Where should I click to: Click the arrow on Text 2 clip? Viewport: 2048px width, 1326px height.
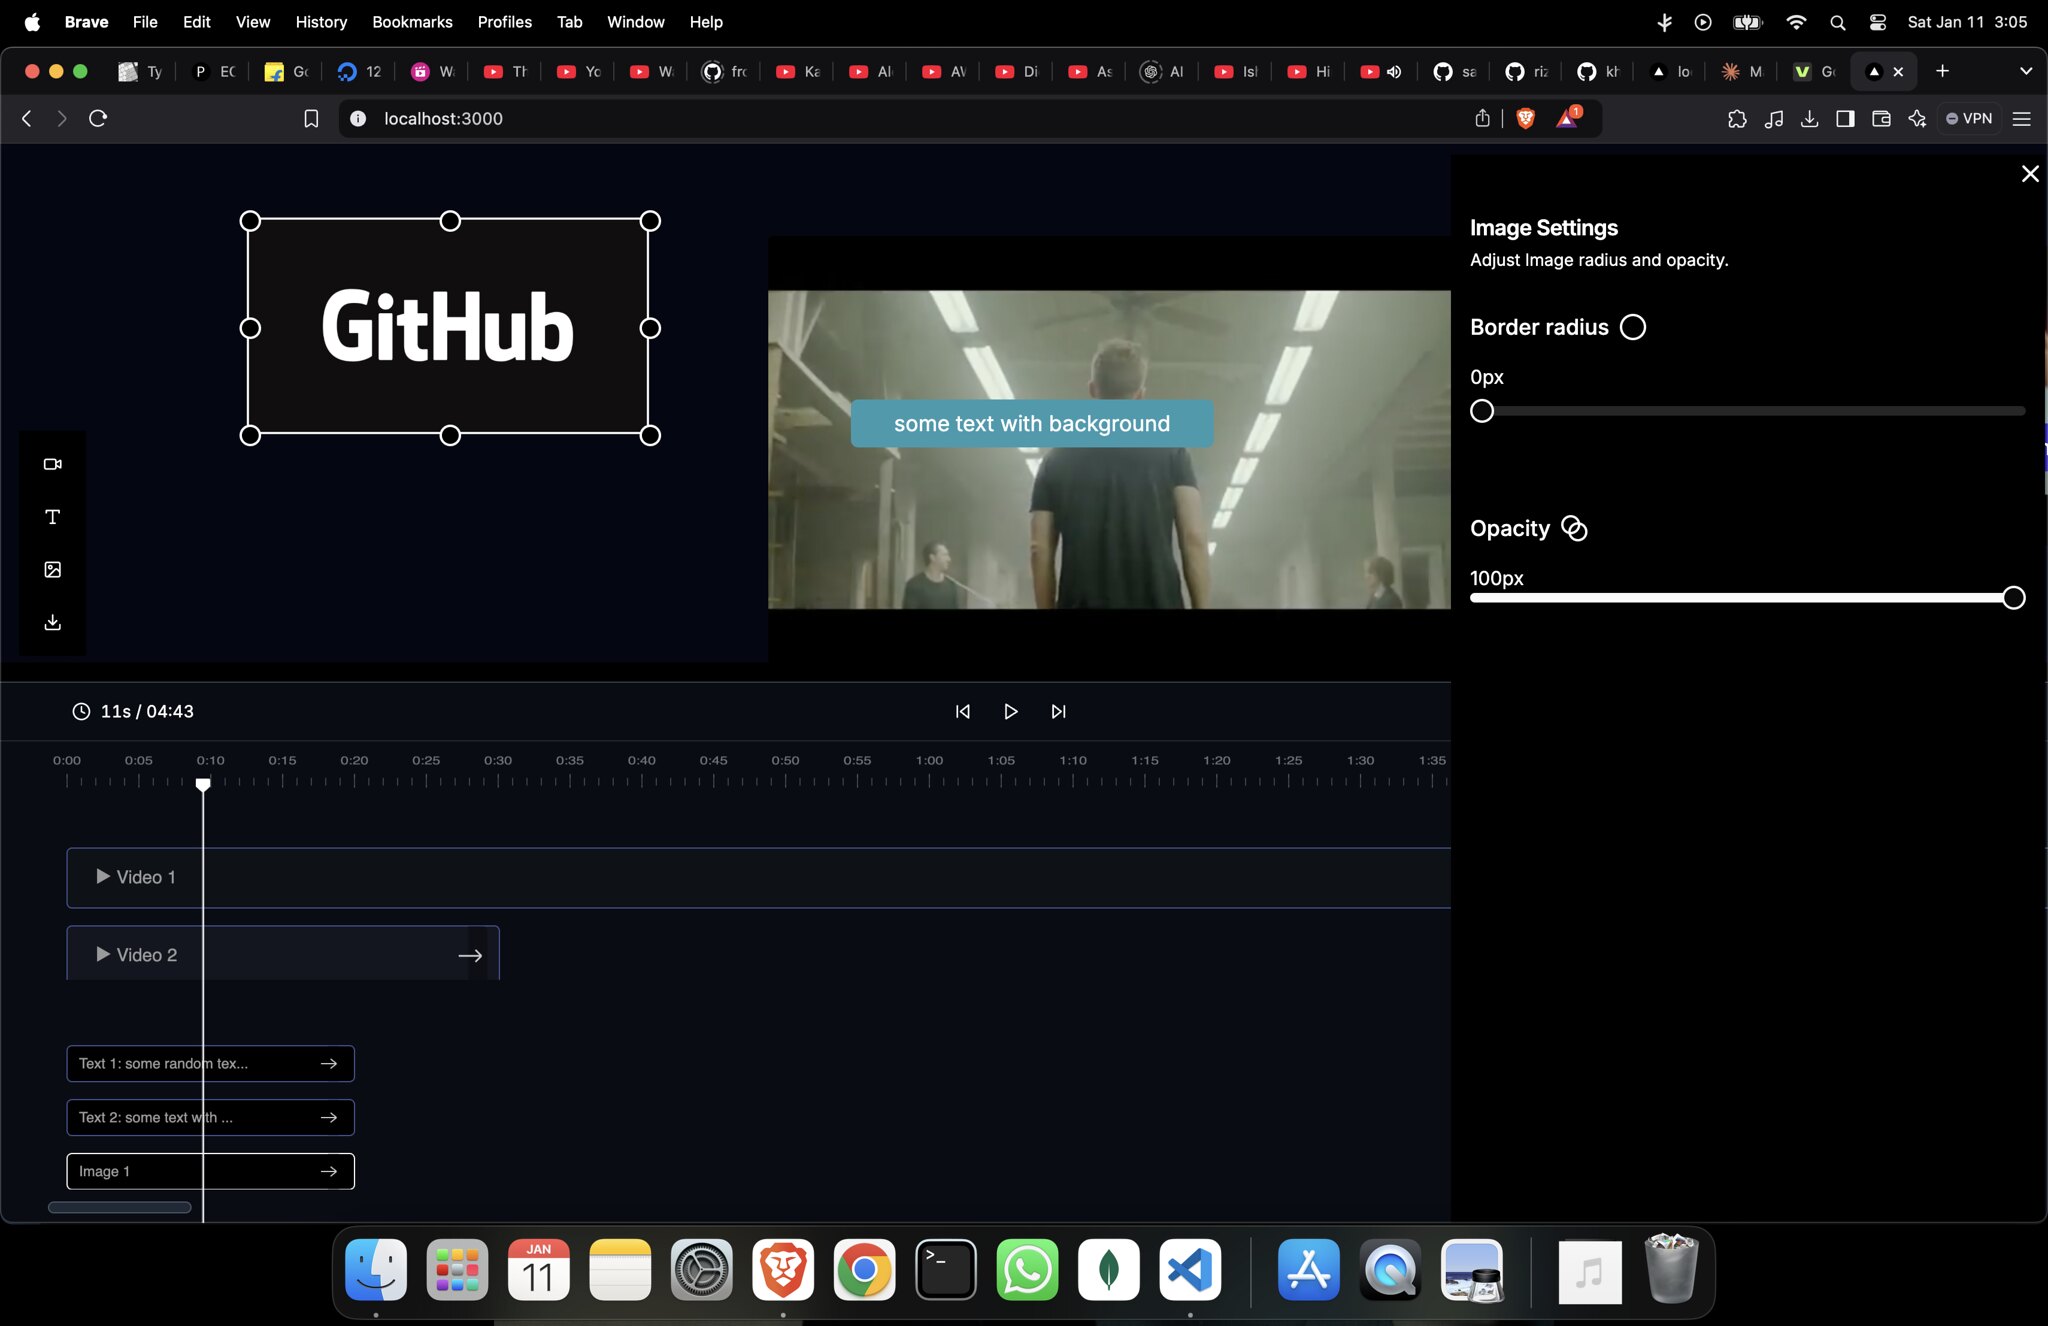(329, 1118)
